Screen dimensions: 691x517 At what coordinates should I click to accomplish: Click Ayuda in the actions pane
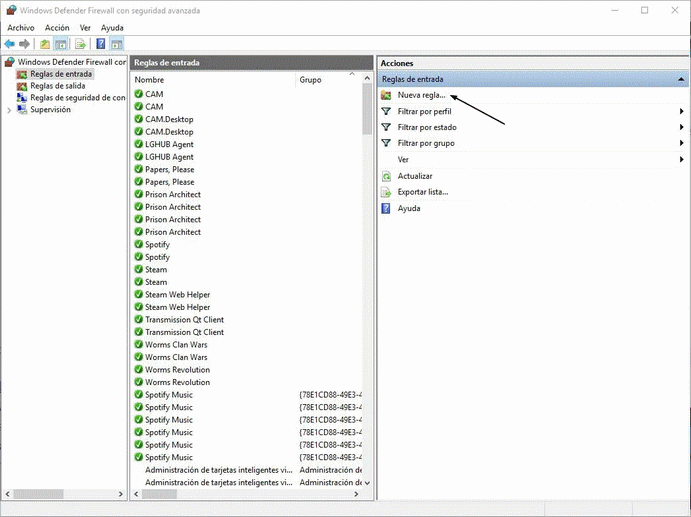[409, 208]
